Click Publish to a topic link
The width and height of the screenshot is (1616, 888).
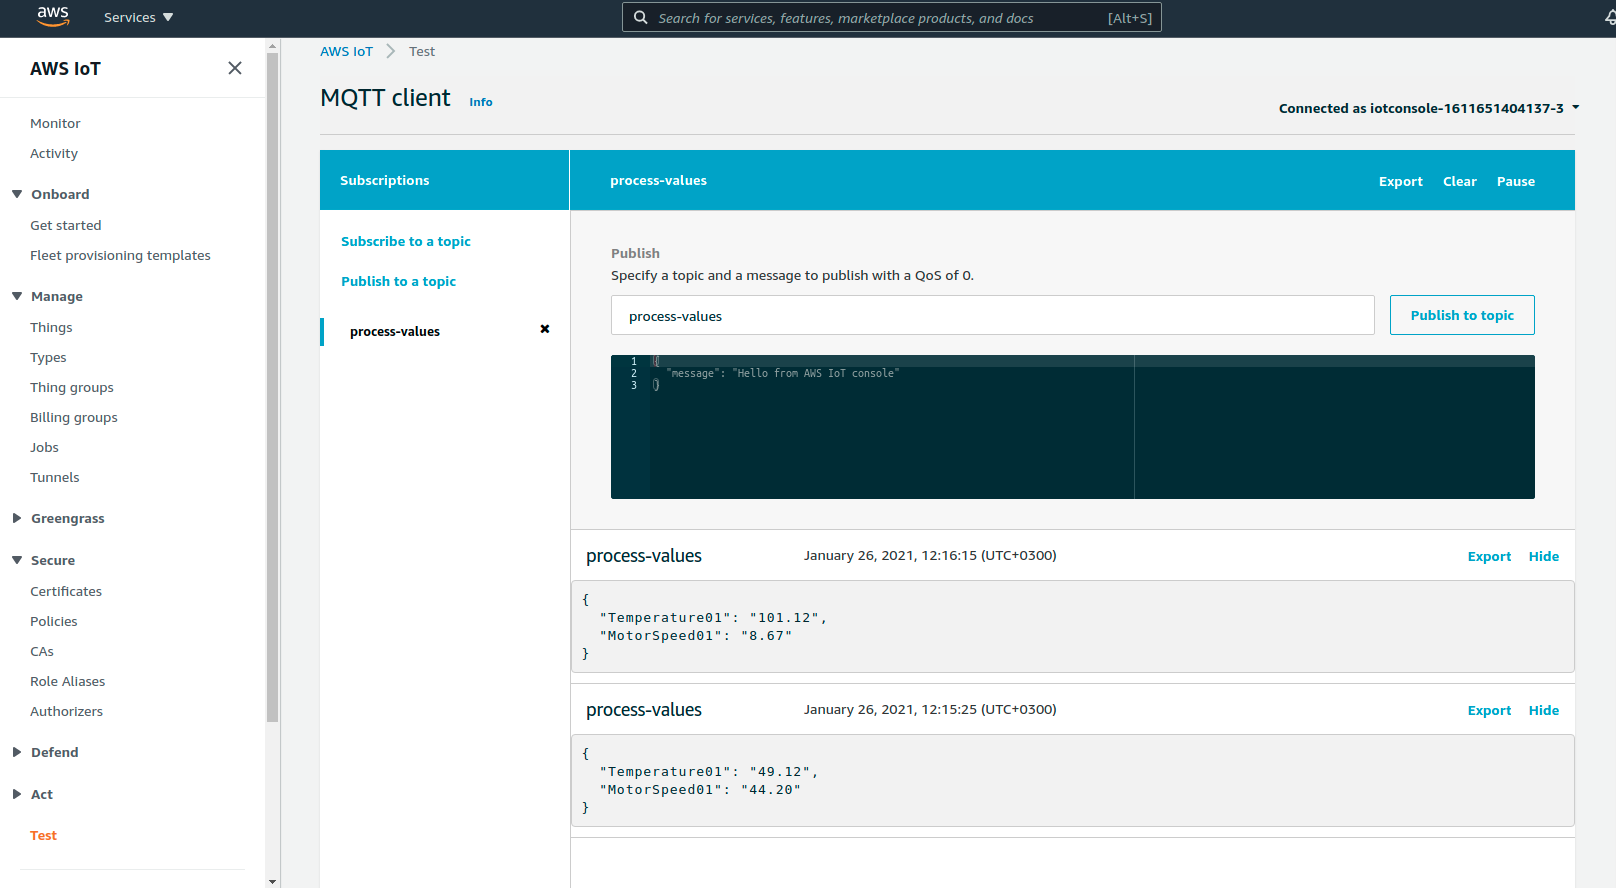[399, 281]
